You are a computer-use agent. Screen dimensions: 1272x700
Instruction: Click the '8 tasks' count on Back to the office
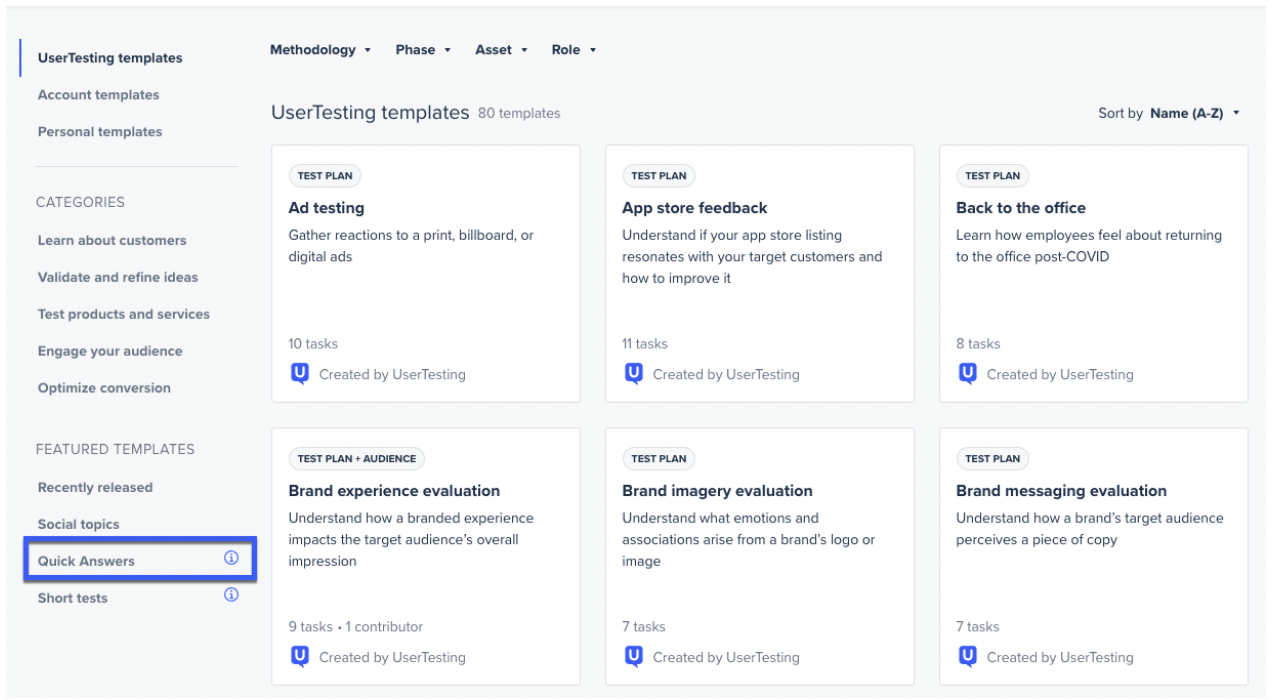pyautogui.click(x=978, y=344)
